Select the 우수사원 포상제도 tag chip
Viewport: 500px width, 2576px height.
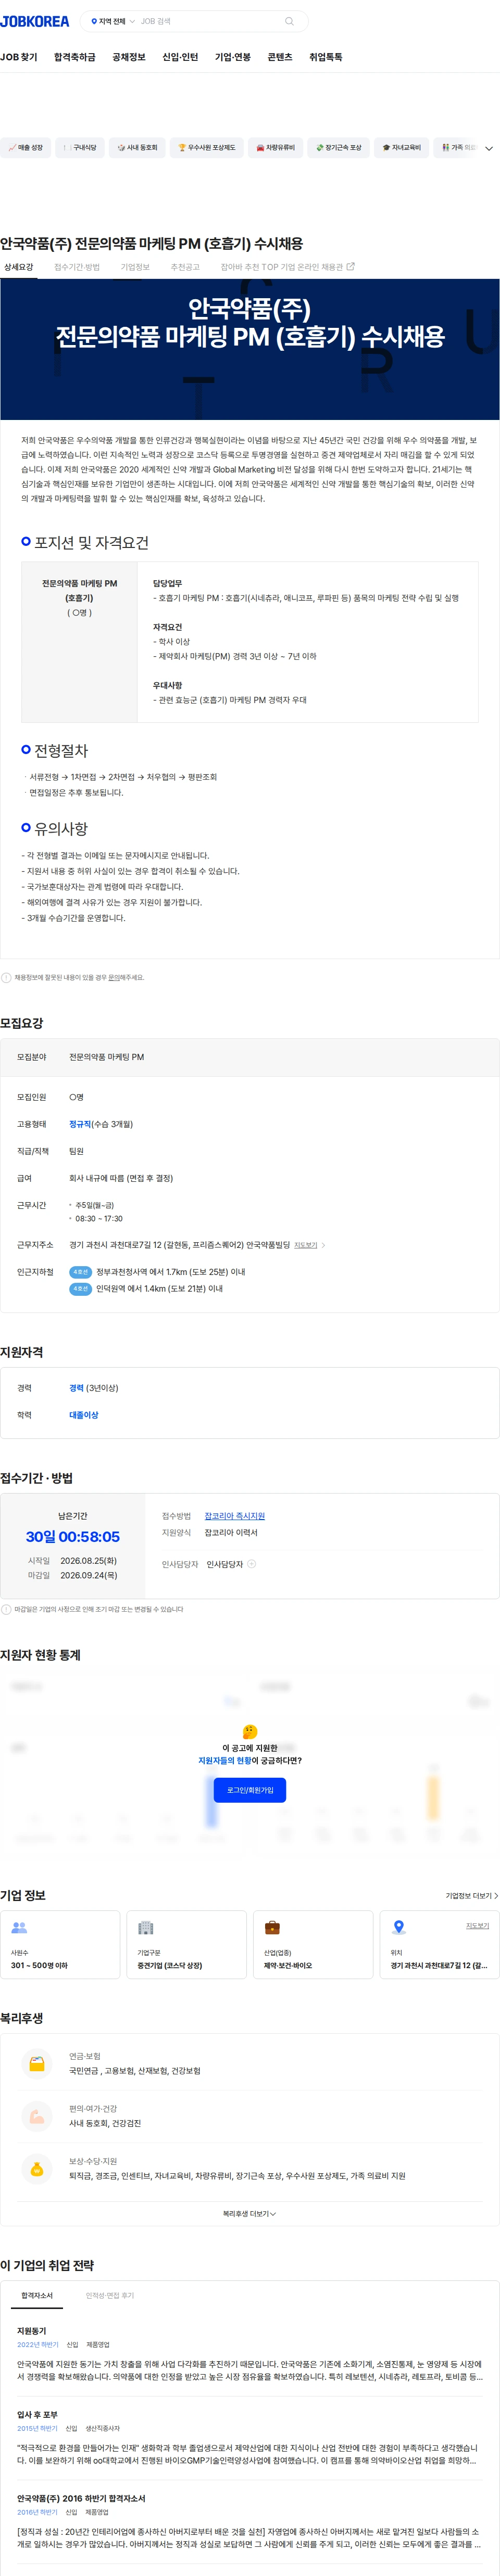pyautogui.click(x=207, y=147)
